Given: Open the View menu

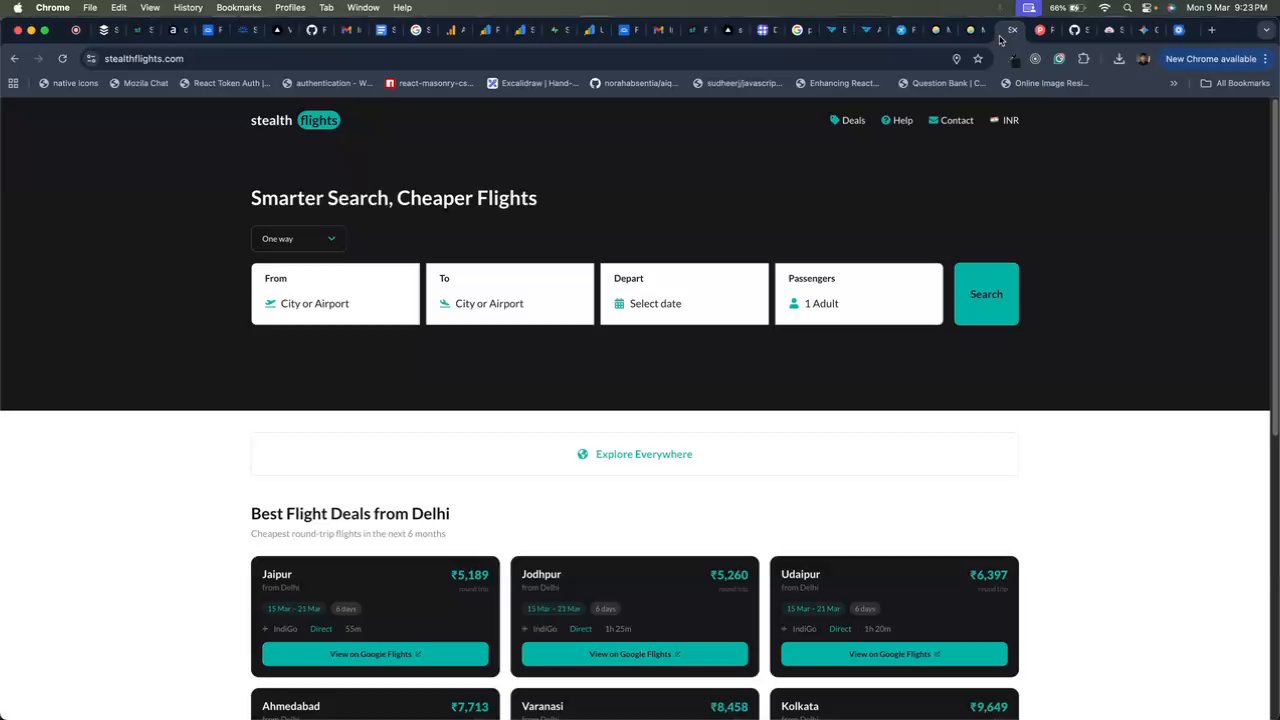Looking at the screenshot, I should pos(150,7).
